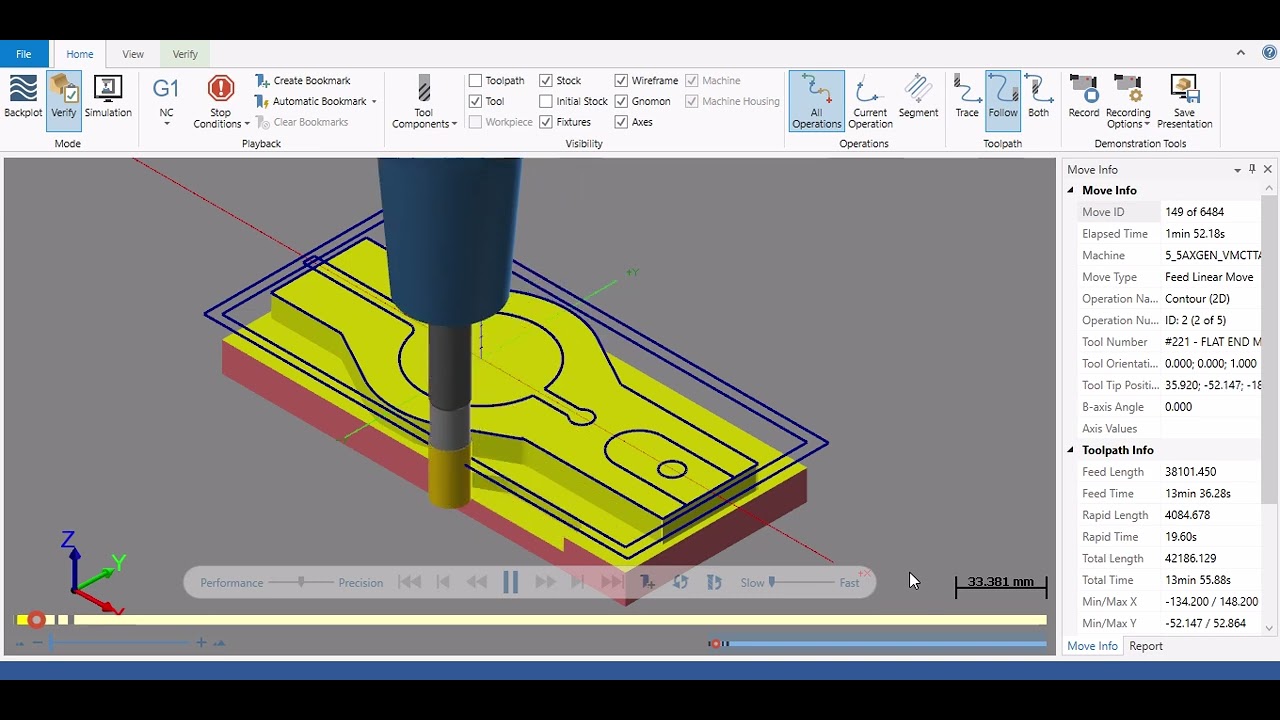Click Save Presentation
Screen dimensions: 1280x720
(1185, 101)
